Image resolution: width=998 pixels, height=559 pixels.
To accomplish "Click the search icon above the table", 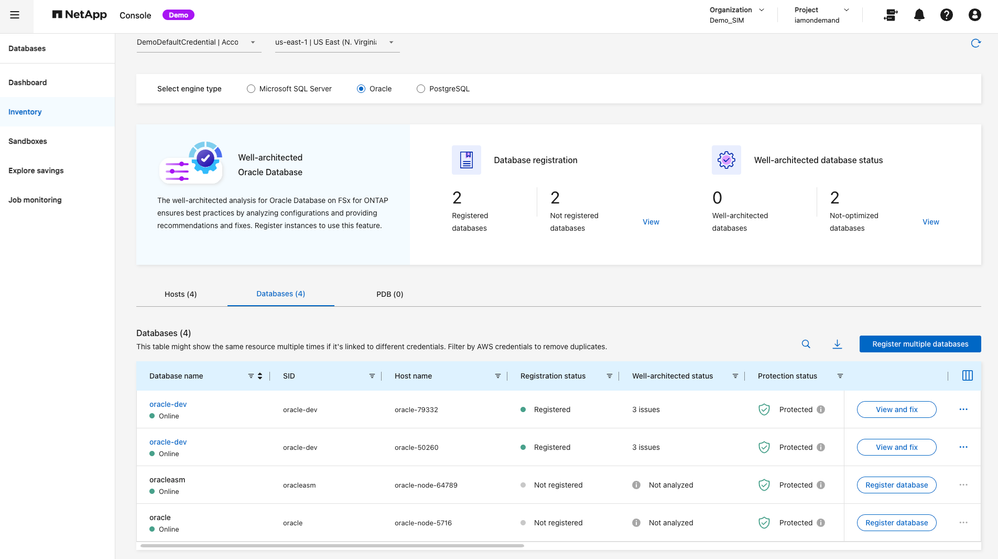I will pos(806,344).
